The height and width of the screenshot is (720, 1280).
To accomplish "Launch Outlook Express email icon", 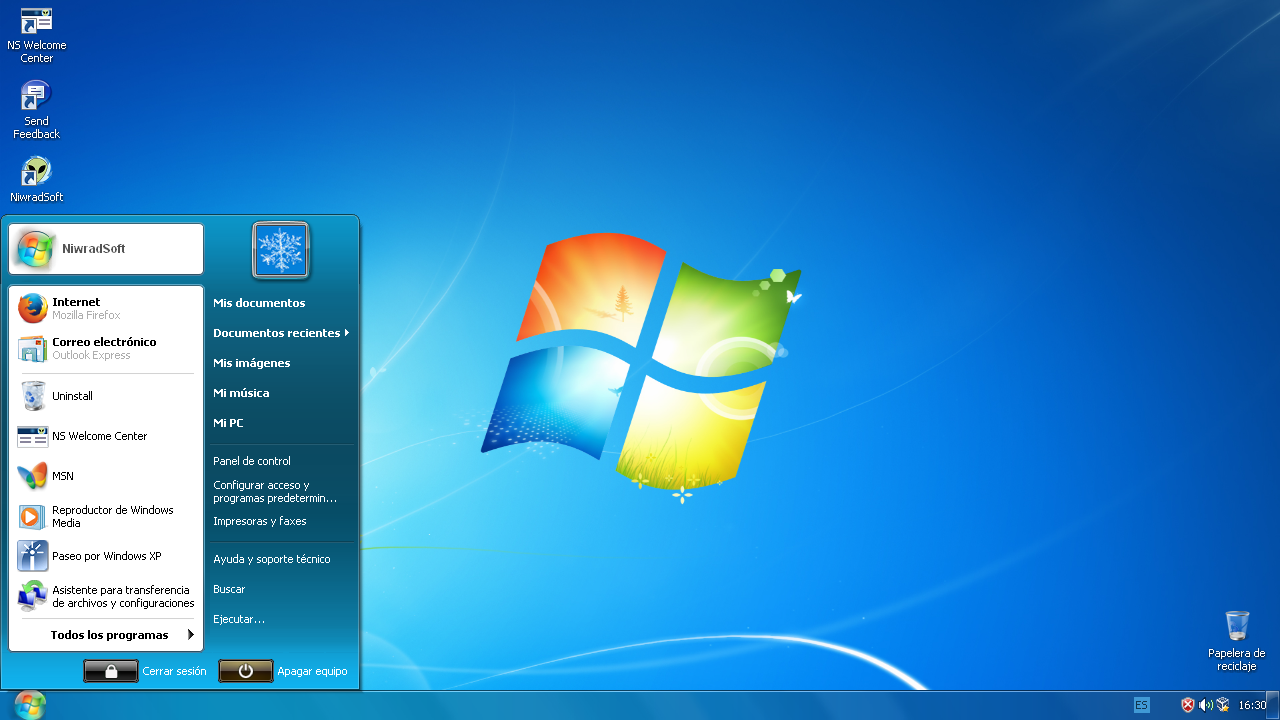I will [33, 348].
